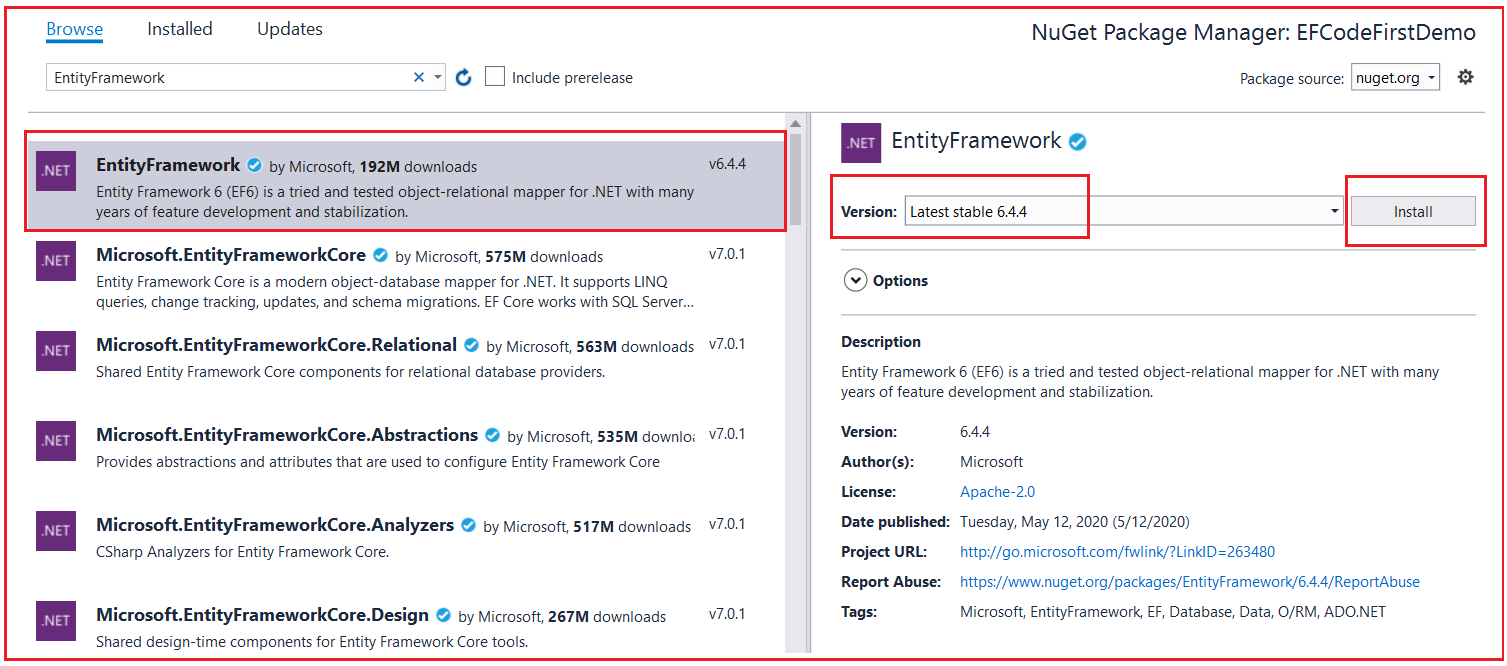Screen dimensions: 1507x666
Task: Open NuGet settings via the gear icon
Action: 1465,76
